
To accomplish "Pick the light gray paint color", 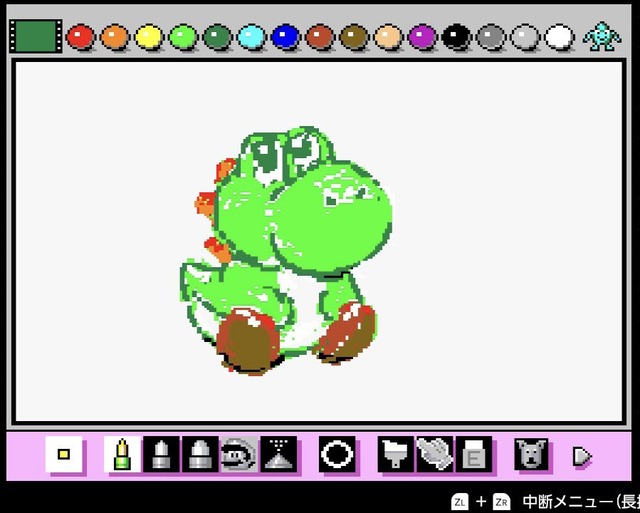I will coord(525,37).
